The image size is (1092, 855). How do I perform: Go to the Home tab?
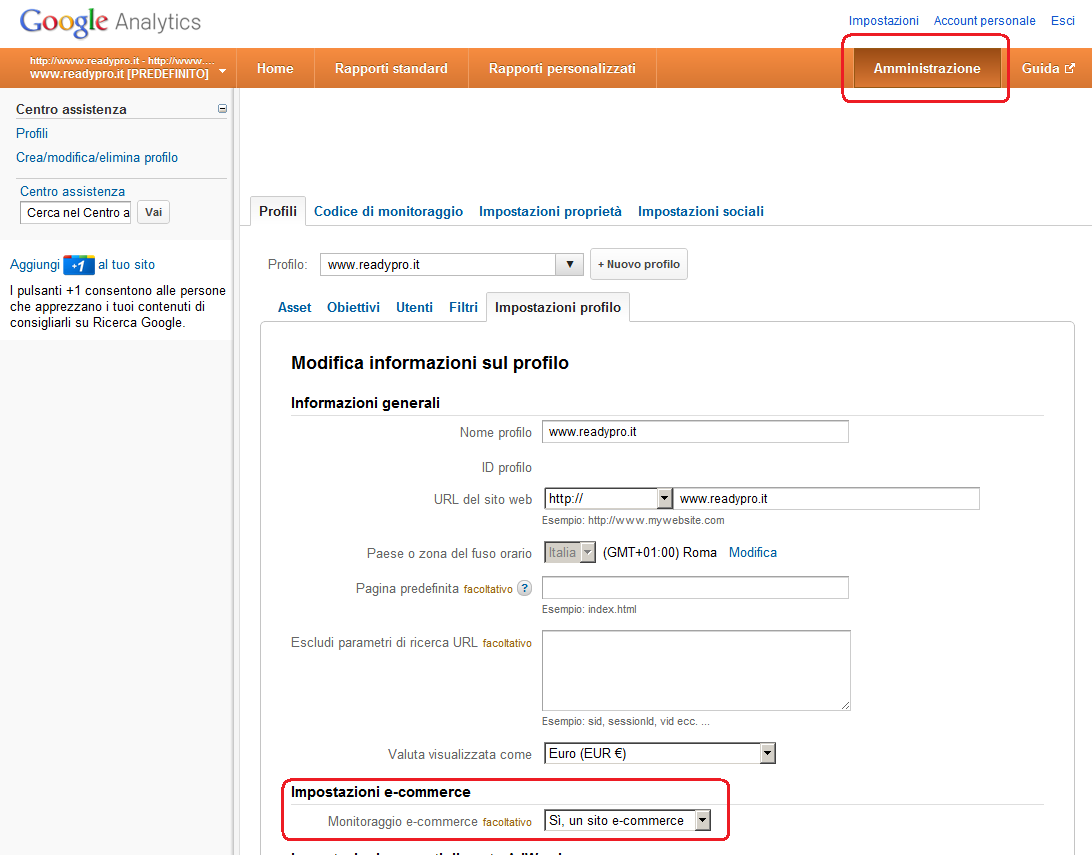click(275, 68)
